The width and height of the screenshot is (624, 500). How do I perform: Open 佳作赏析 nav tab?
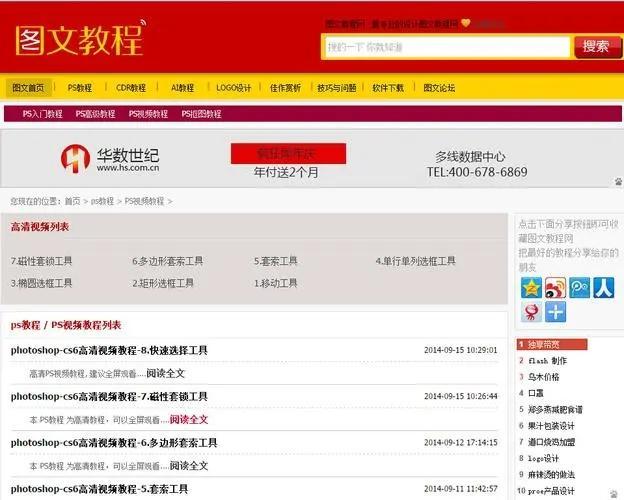tap(285, 88)
